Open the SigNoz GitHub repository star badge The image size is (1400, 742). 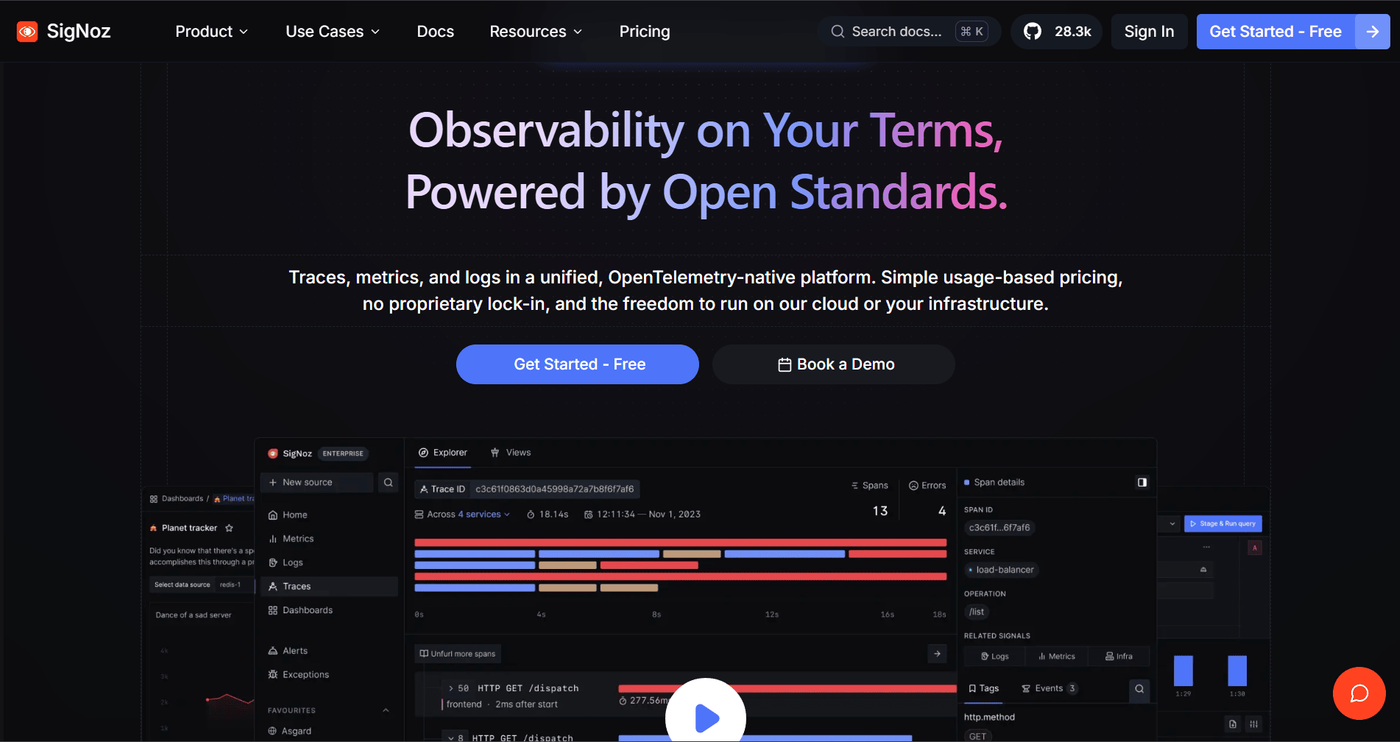pos(1057,32)
